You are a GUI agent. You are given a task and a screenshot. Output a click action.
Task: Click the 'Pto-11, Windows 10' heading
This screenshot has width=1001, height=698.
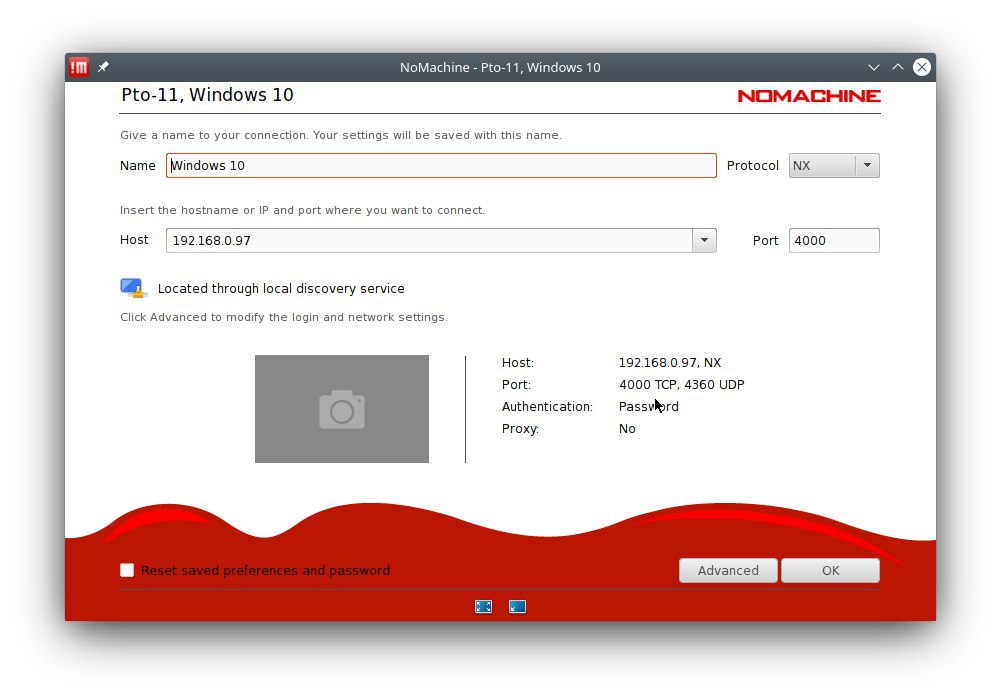coord(207,95)
